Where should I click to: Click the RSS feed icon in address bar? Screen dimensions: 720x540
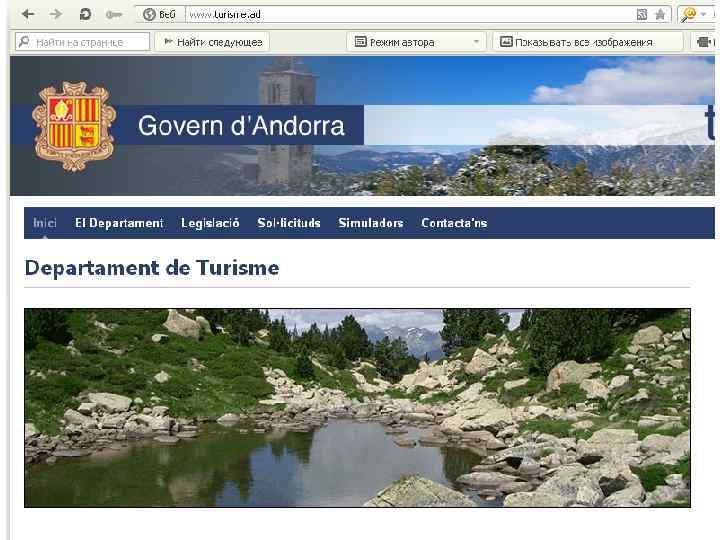(642, 15)
